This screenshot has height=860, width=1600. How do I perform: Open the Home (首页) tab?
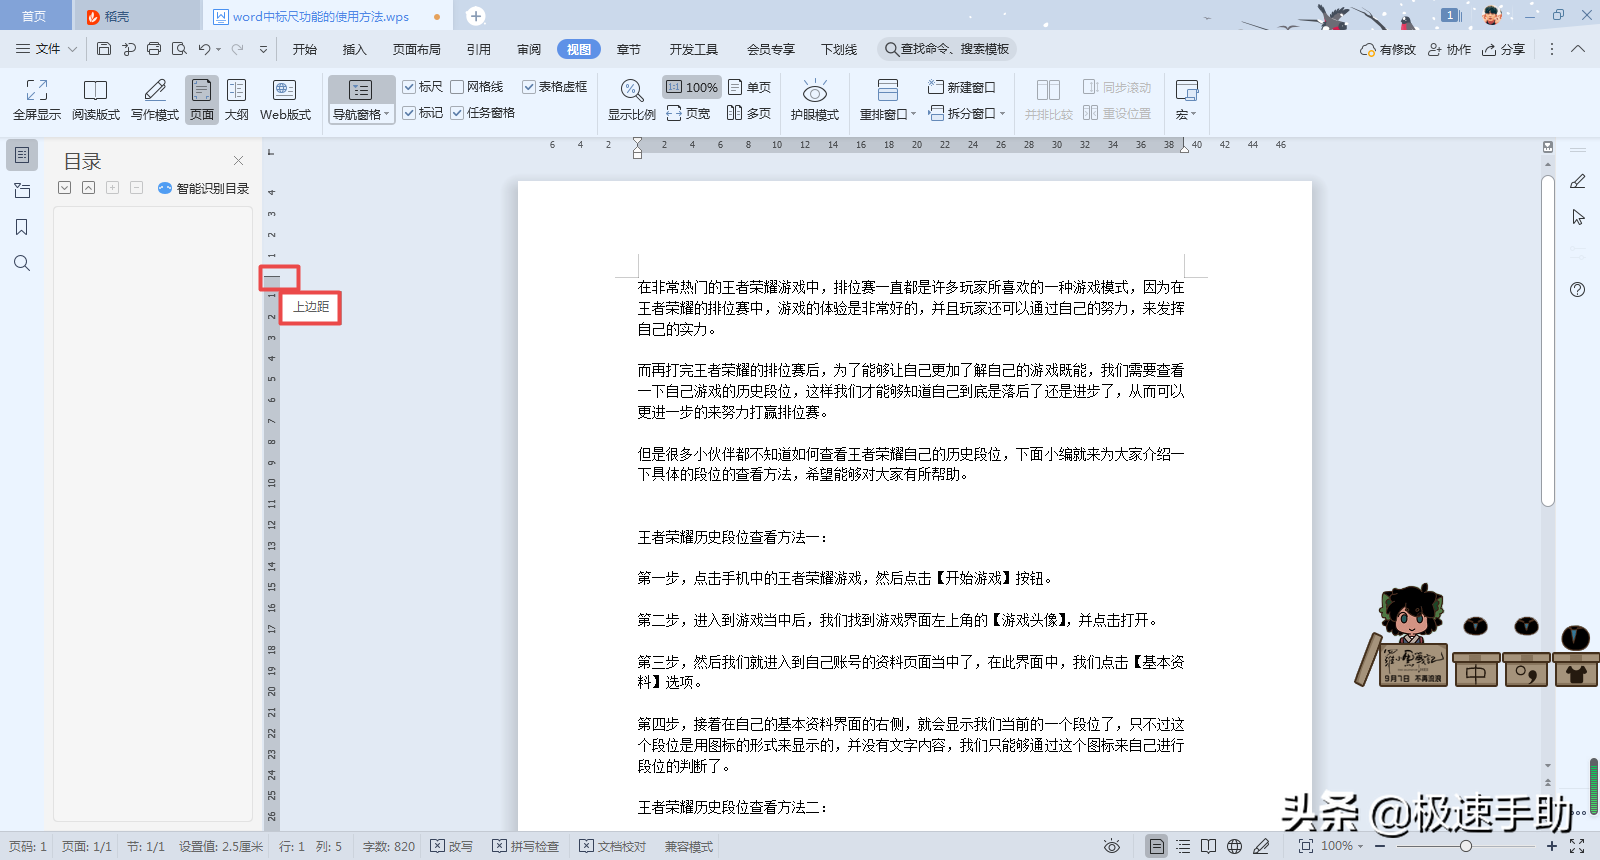[34, 16]
